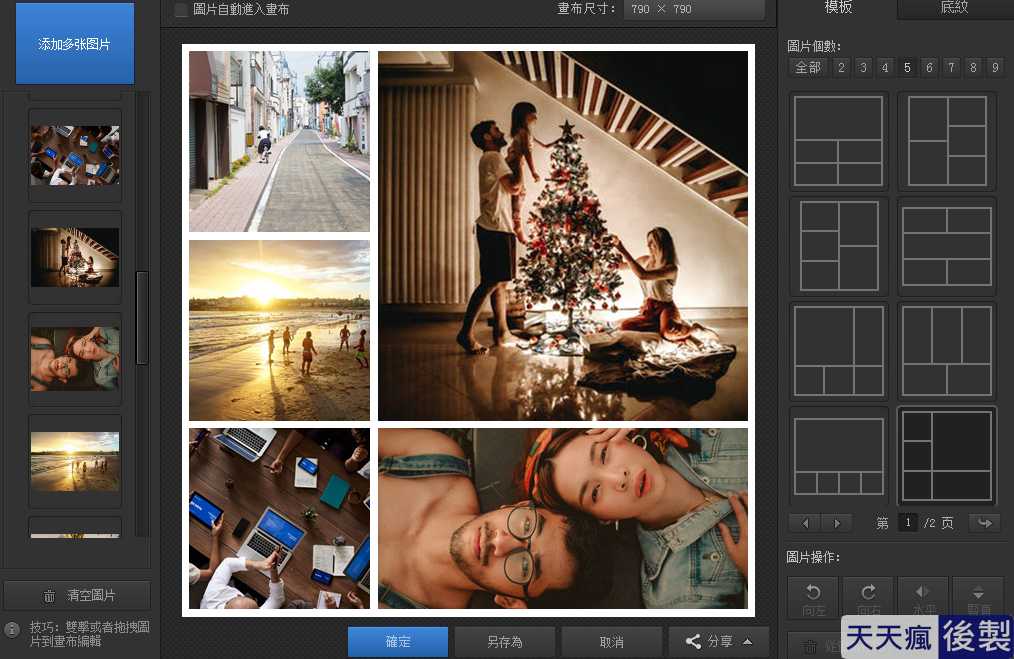Toggle 圖片自動進入畫布 checkbox
The width and height of the screenshot is (1014, 659).
coord(181,9)
